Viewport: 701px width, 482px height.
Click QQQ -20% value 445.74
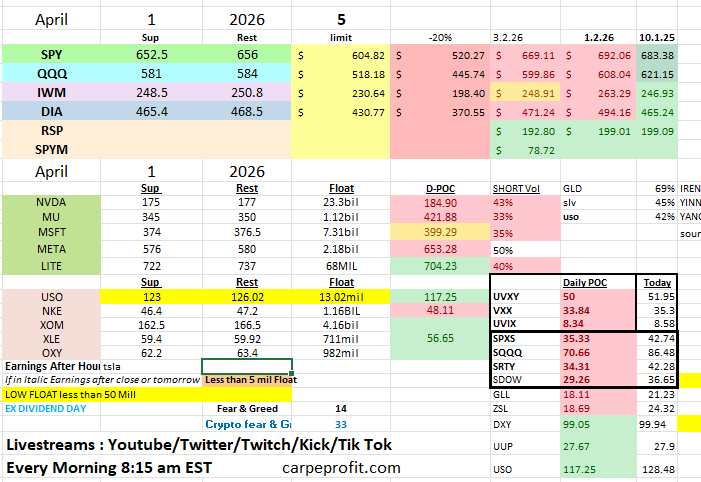click(x=440, y=74)
